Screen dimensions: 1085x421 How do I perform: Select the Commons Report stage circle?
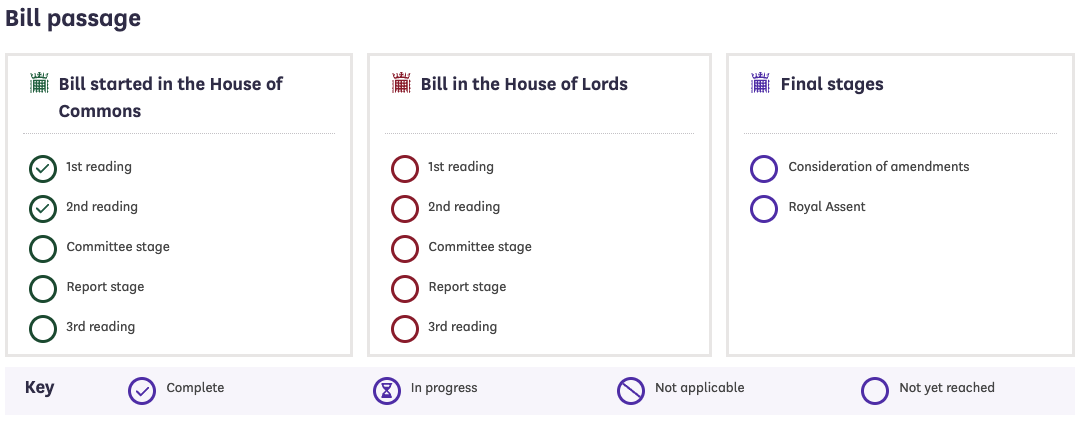[43, 289]
